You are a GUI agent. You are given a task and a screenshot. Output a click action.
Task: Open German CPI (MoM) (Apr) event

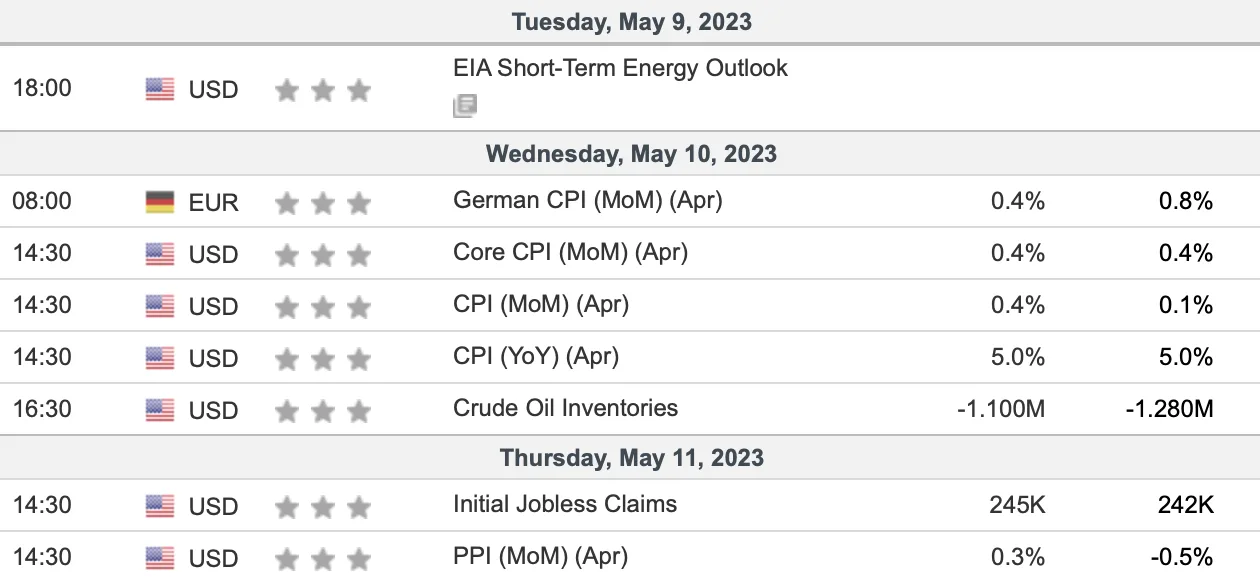[x=588, y=200]
